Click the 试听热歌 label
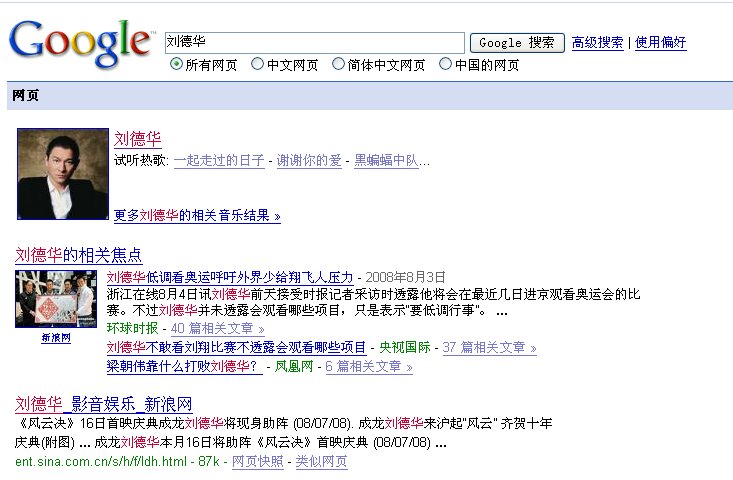 point(141,161)
